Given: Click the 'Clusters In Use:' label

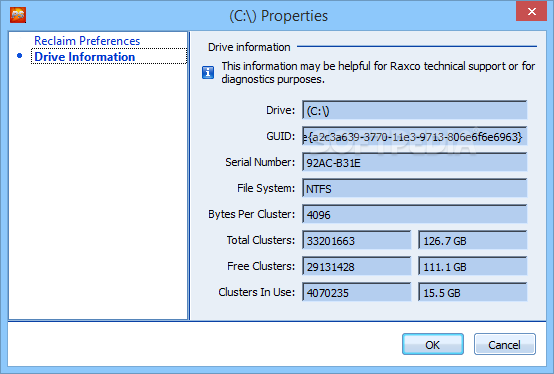Looking at the screenshot, I should pyautogui.click(x=257, y=292).
